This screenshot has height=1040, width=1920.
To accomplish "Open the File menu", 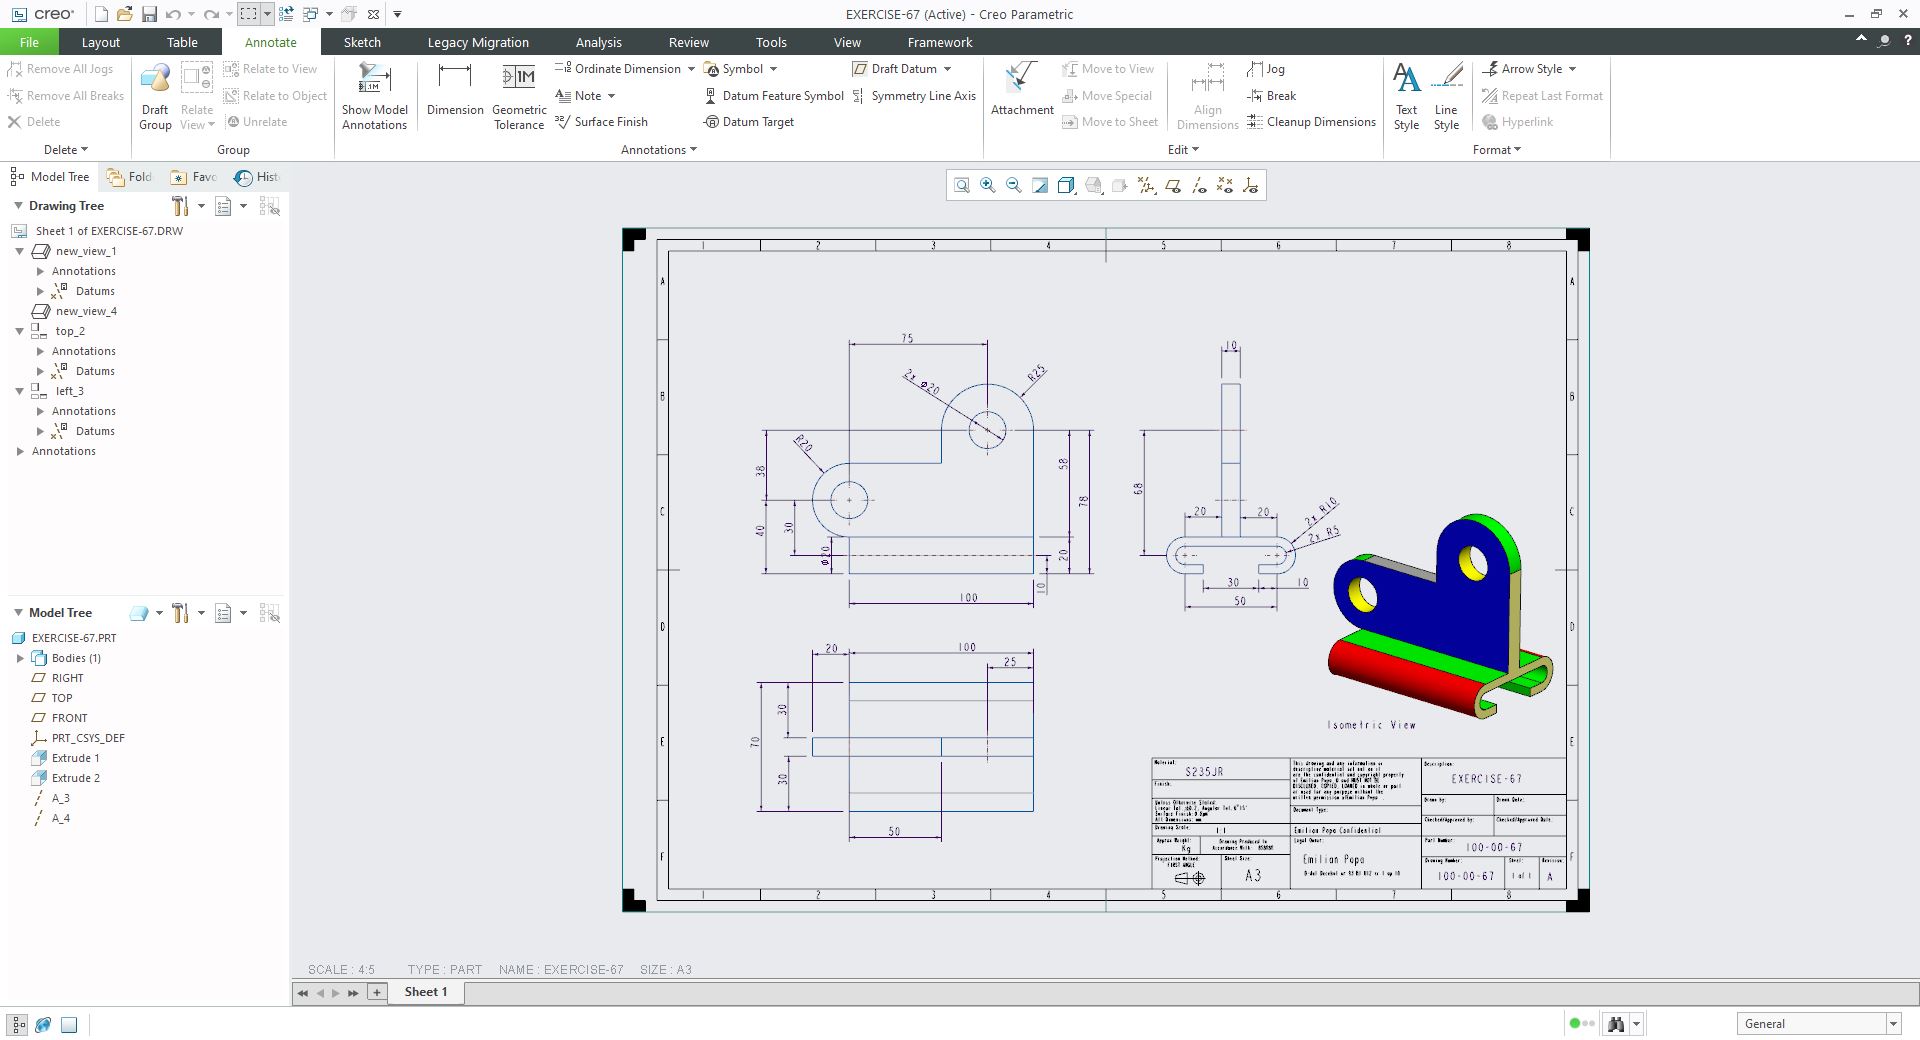I will (x=29, y=42).
